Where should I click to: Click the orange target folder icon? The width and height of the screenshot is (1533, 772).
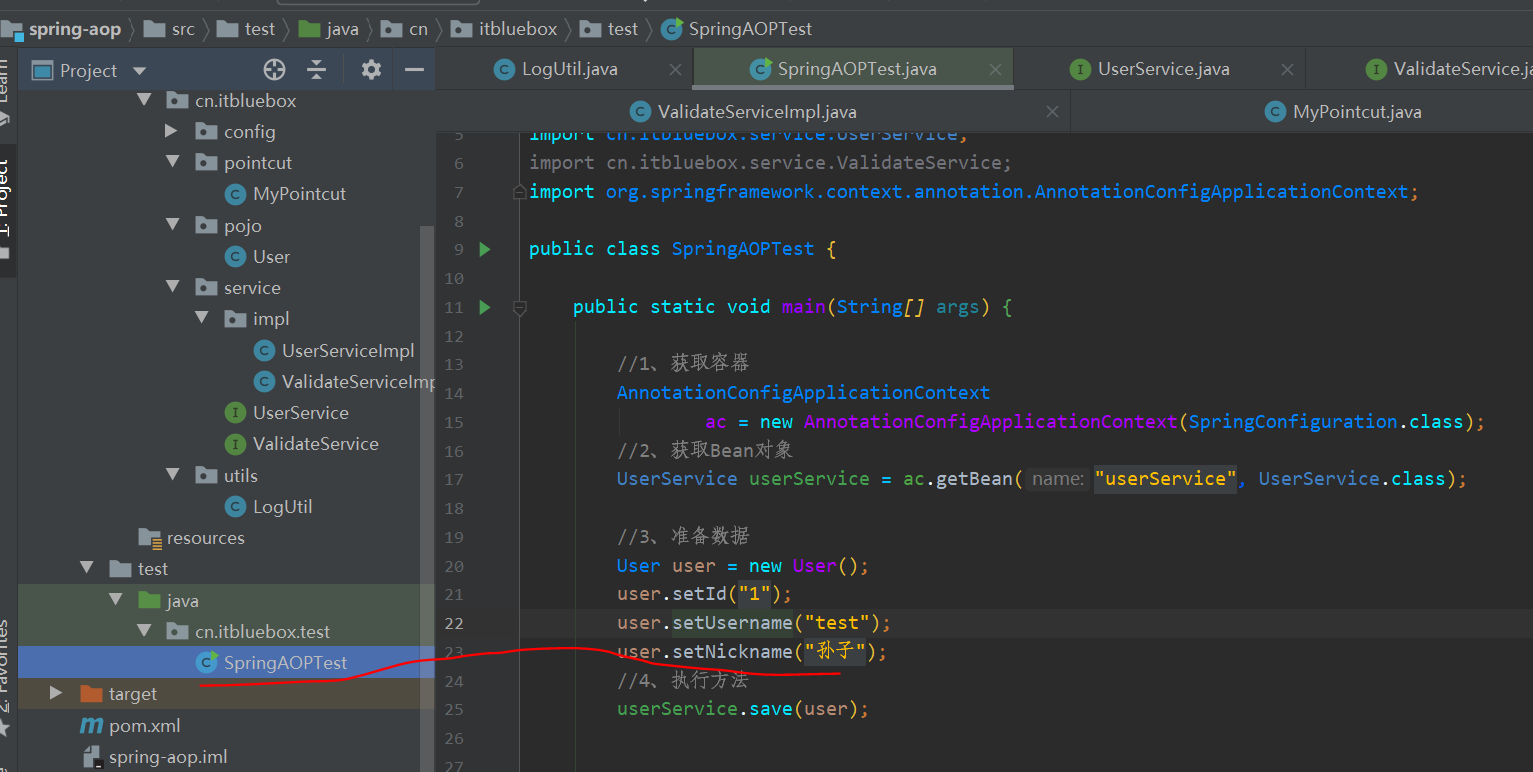(x=91, y=693)
